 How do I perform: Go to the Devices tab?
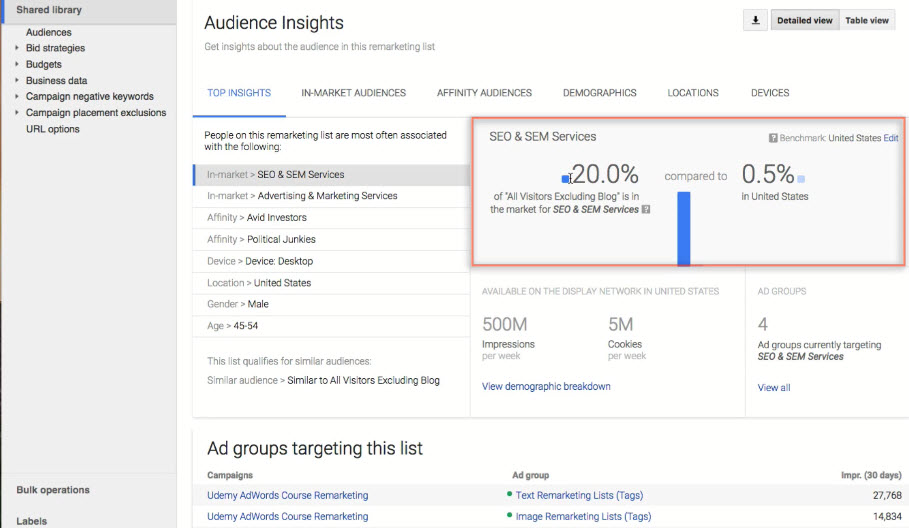tap(769, 93)
